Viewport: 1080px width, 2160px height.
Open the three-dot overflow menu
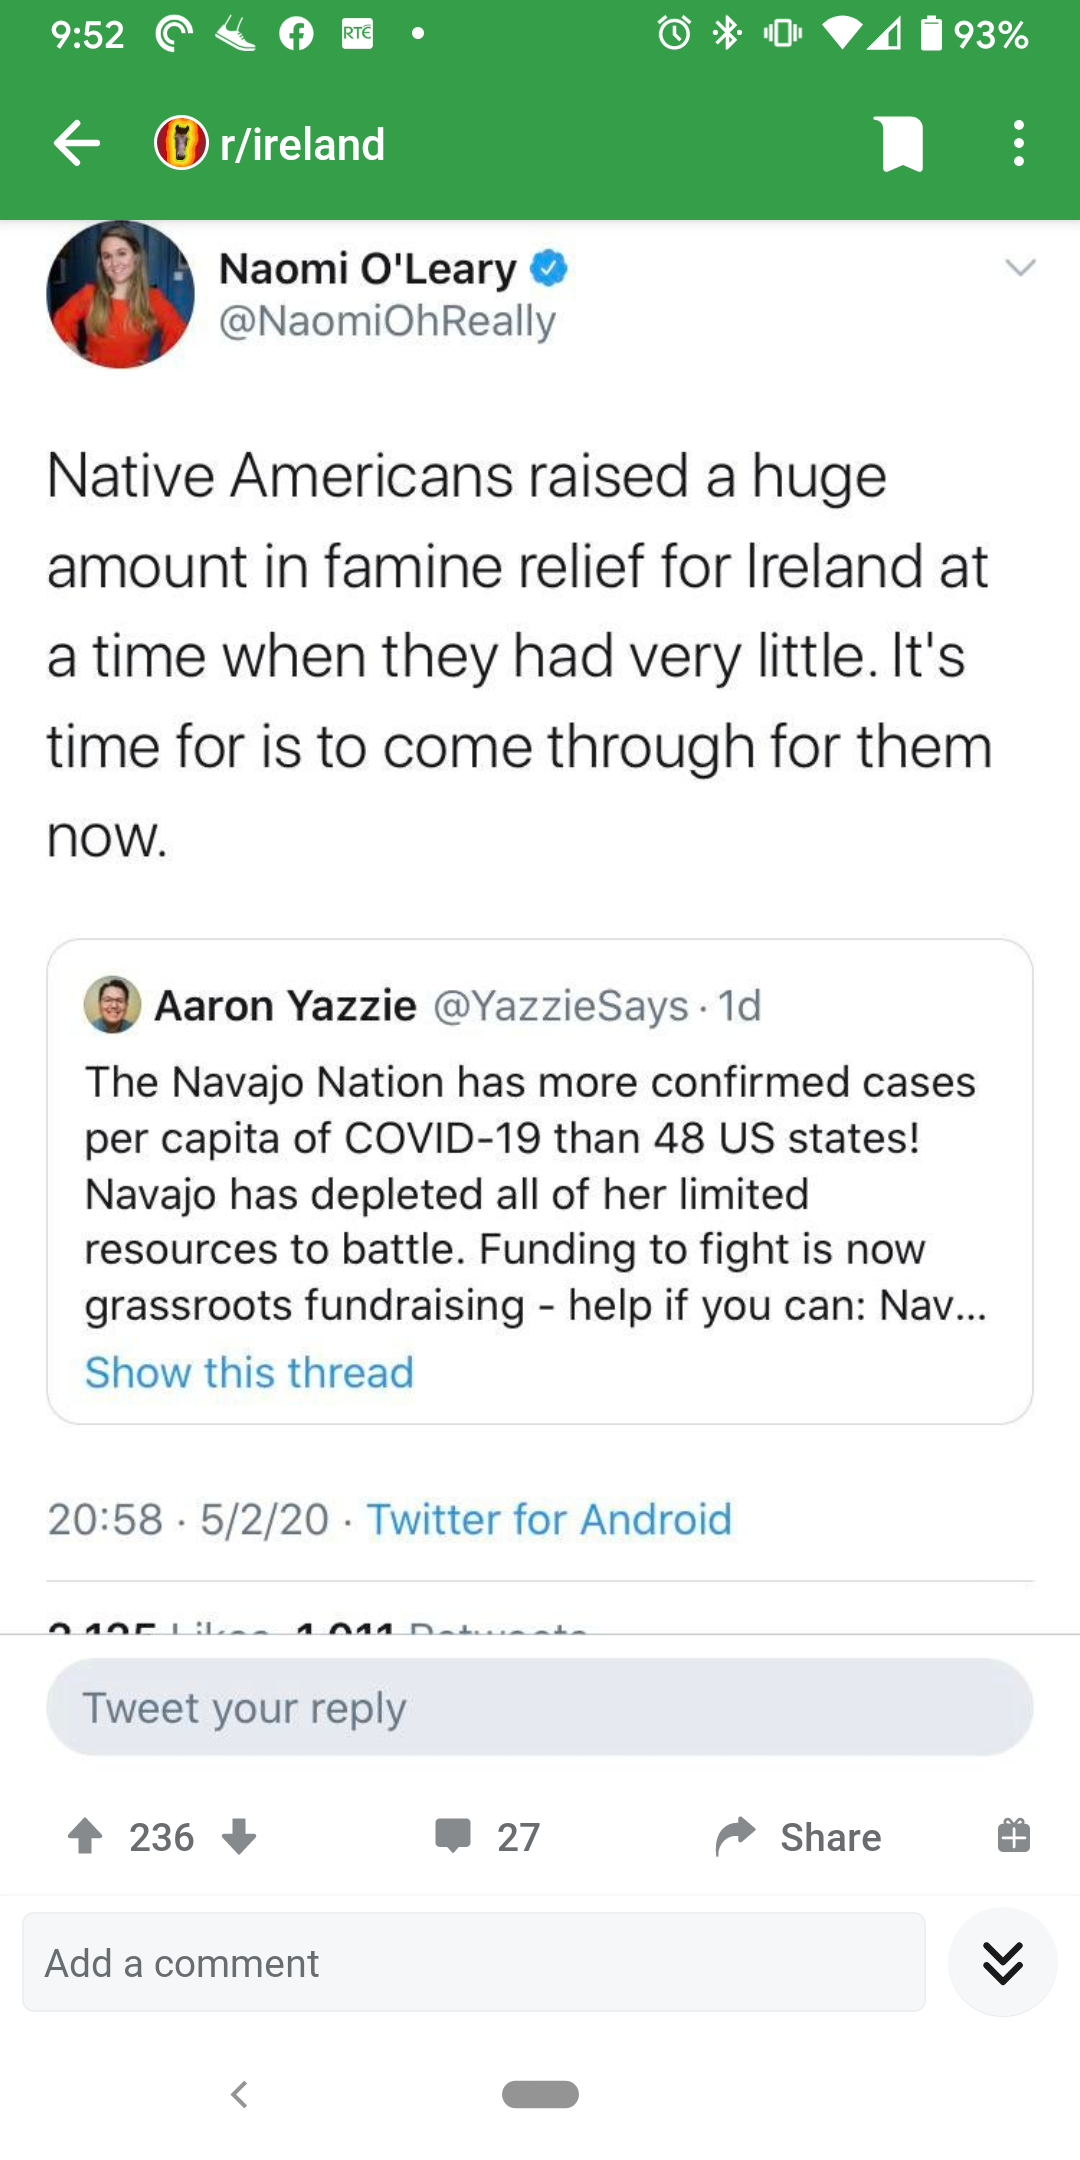(1018, 144)
